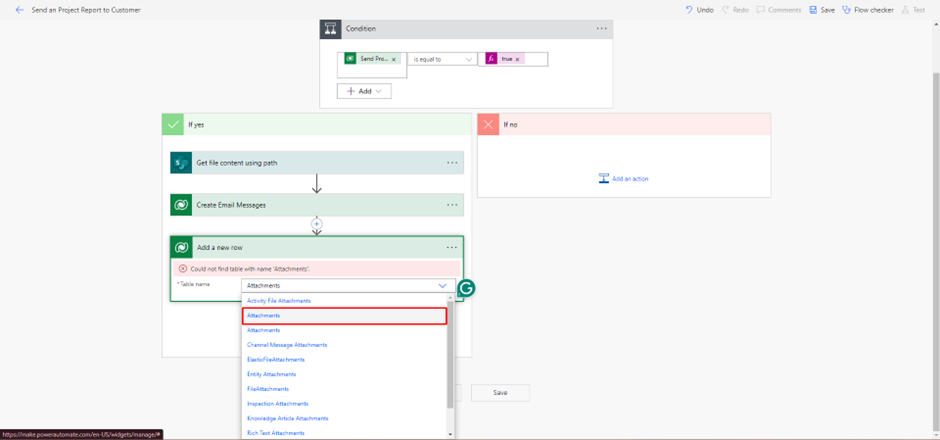Viewport: 940px width, 440px height.
Task: Open Comments from the top toolbar
Action: (778, 10)
